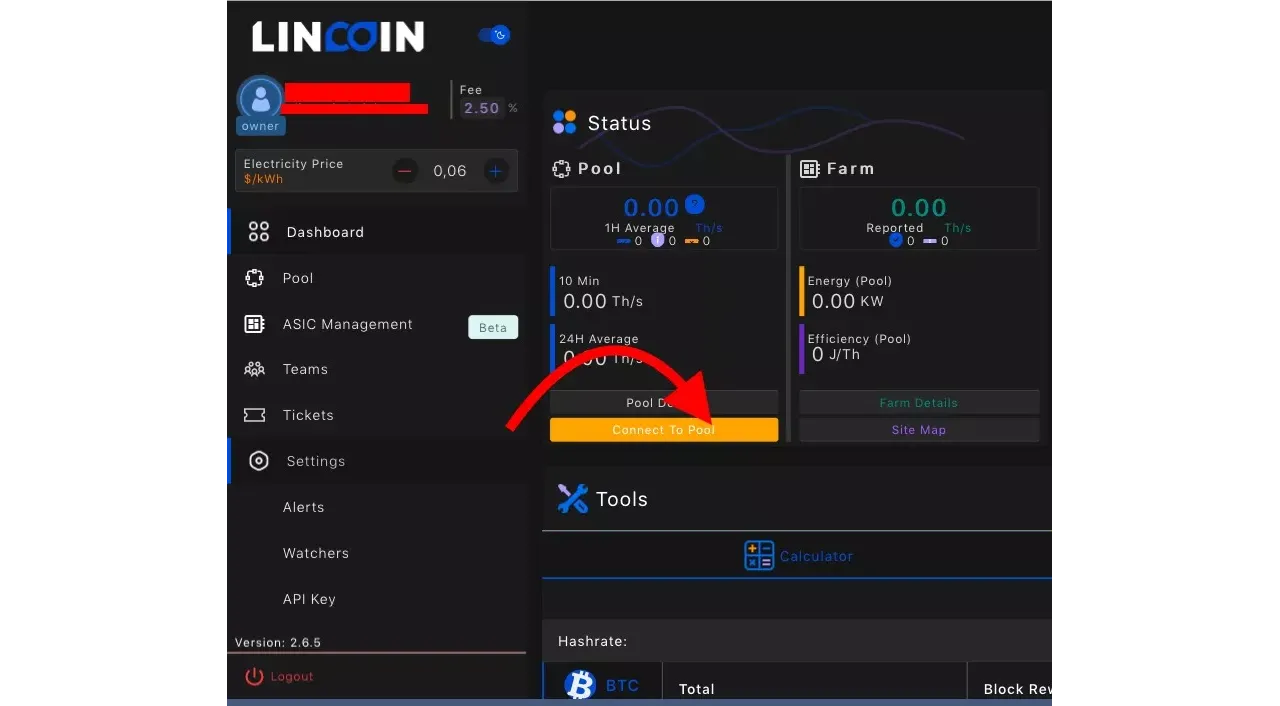Click the Calculator icon

coord(759,556)
